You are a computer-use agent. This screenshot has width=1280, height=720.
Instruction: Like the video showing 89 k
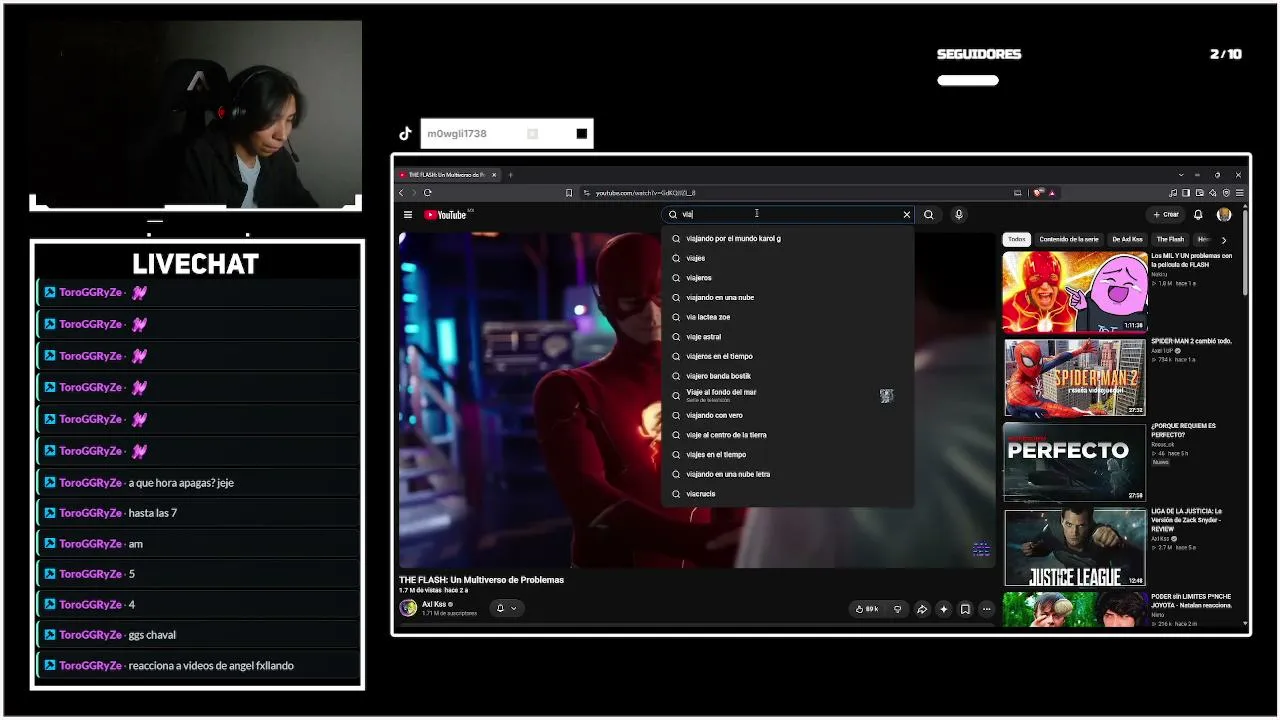pos(866,609)
